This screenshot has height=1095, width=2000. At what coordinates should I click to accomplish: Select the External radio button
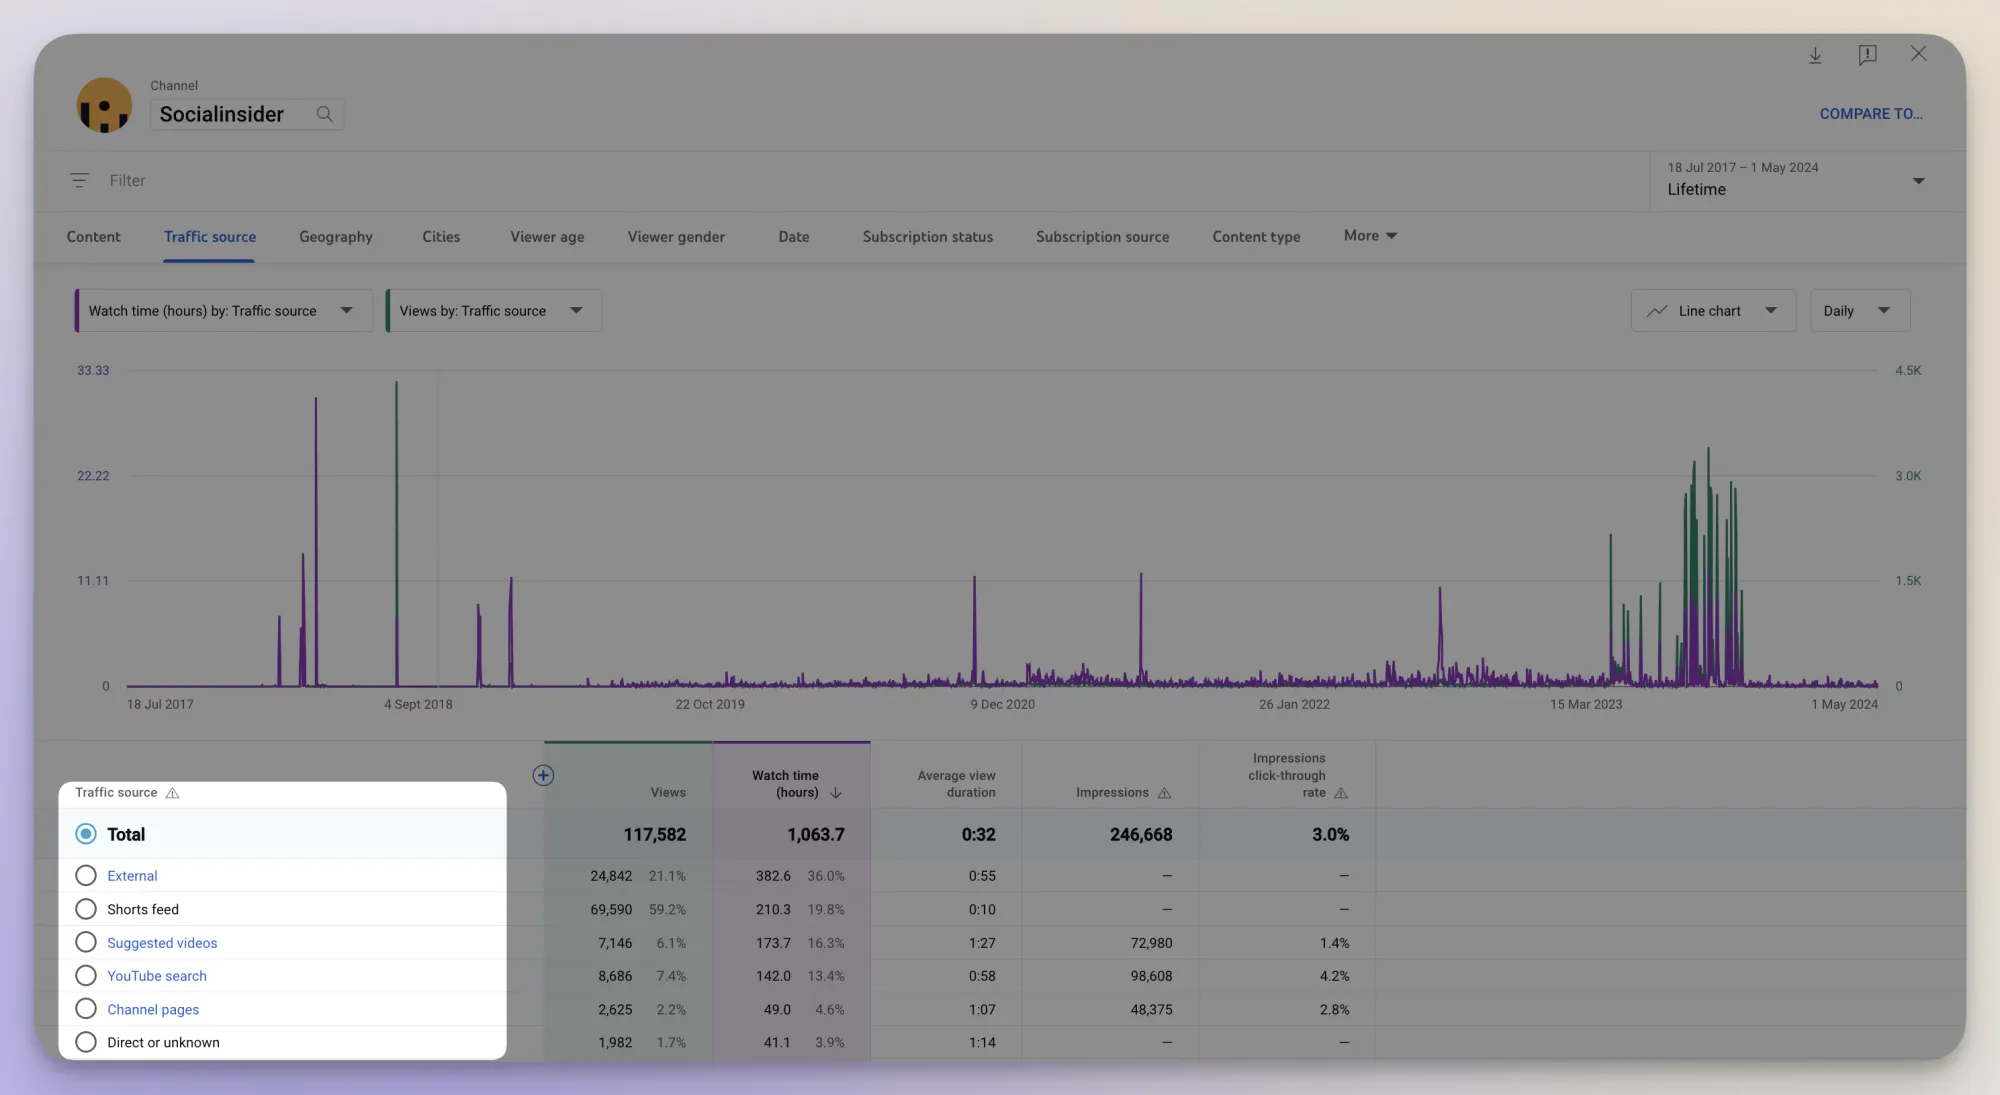pos(86,876)
